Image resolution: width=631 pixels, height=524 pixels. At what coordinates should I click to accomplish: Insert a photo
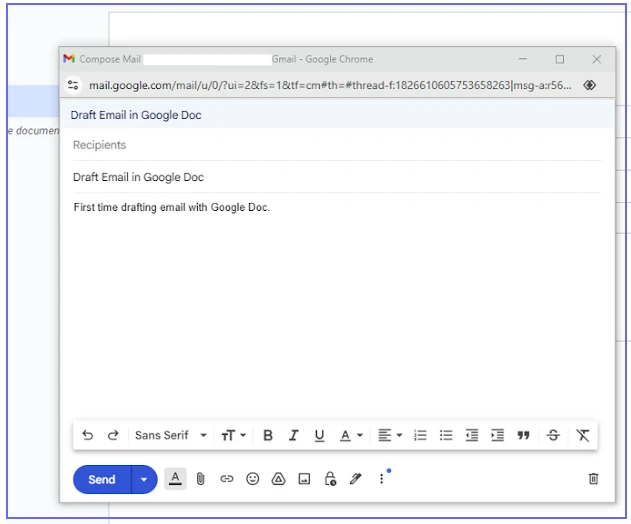coord(304,479)
